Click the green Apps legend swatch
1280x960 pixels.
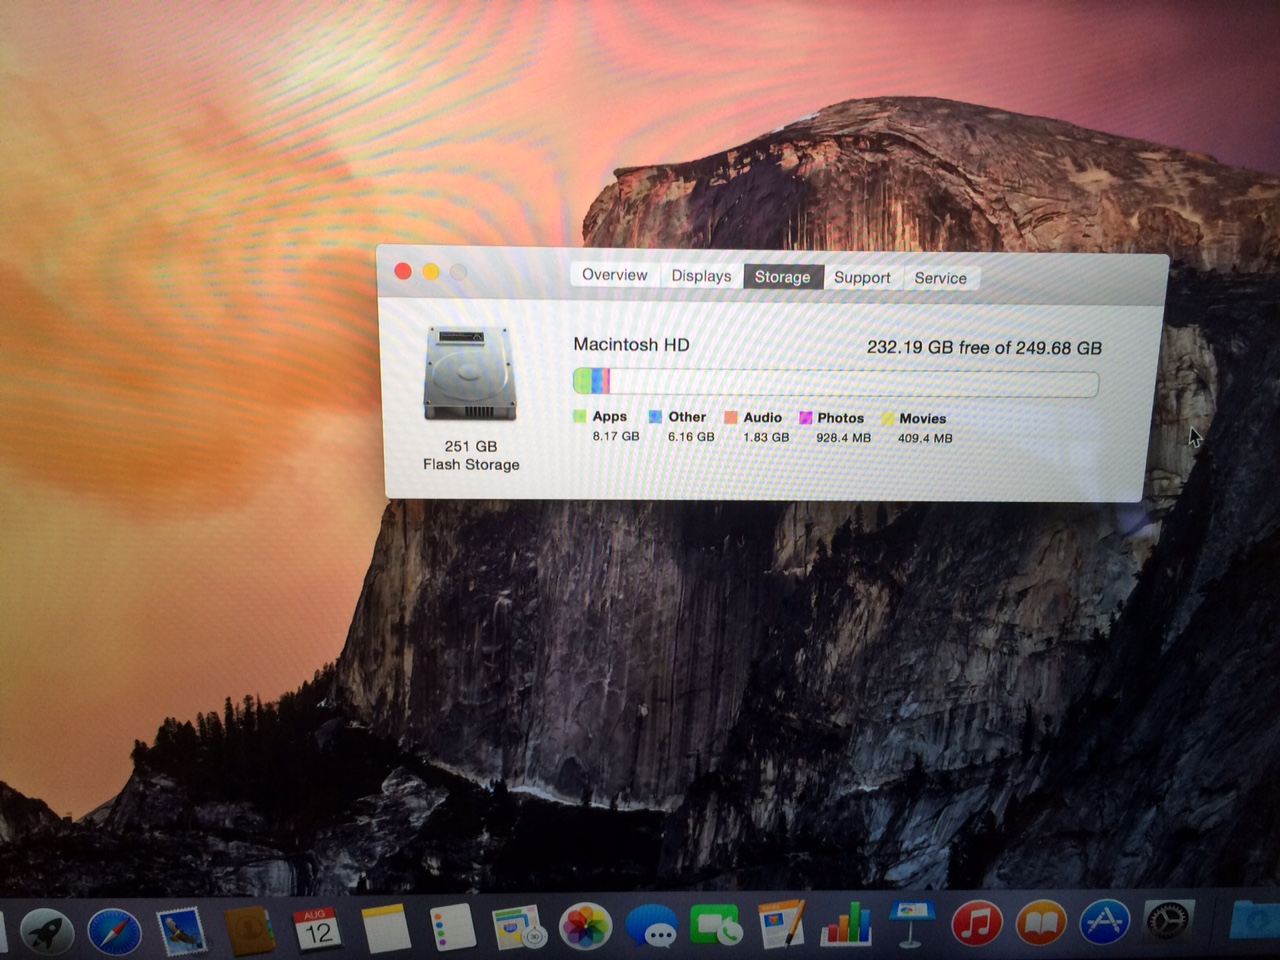coord(580,416)
